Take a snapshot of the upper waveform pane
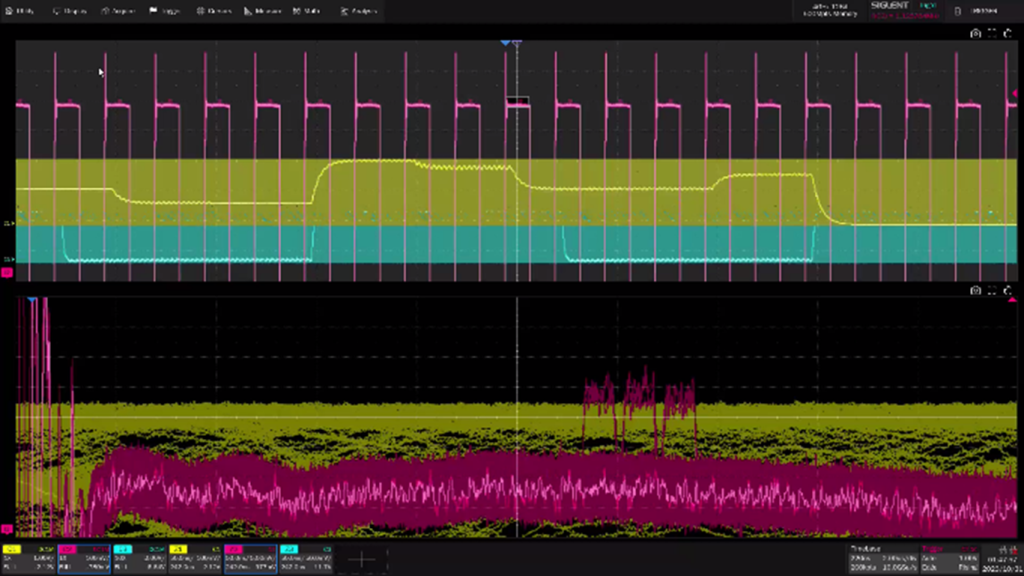 [976, 33]
